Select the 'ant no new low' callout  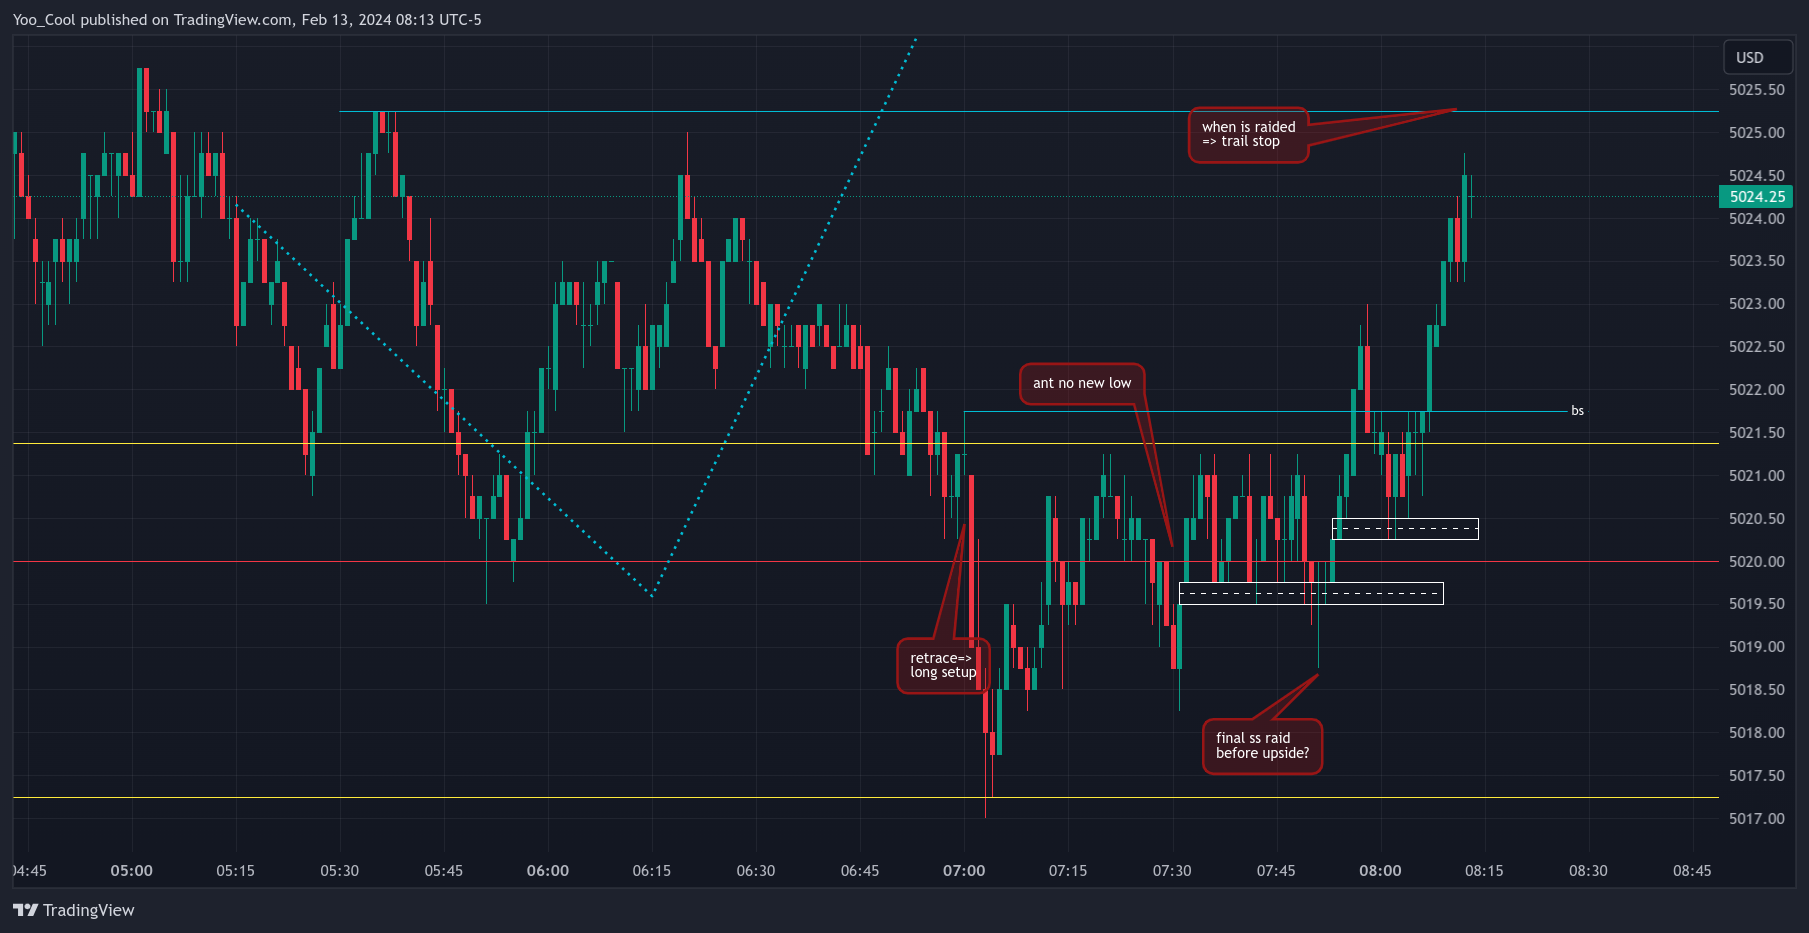click(1082, 384)
